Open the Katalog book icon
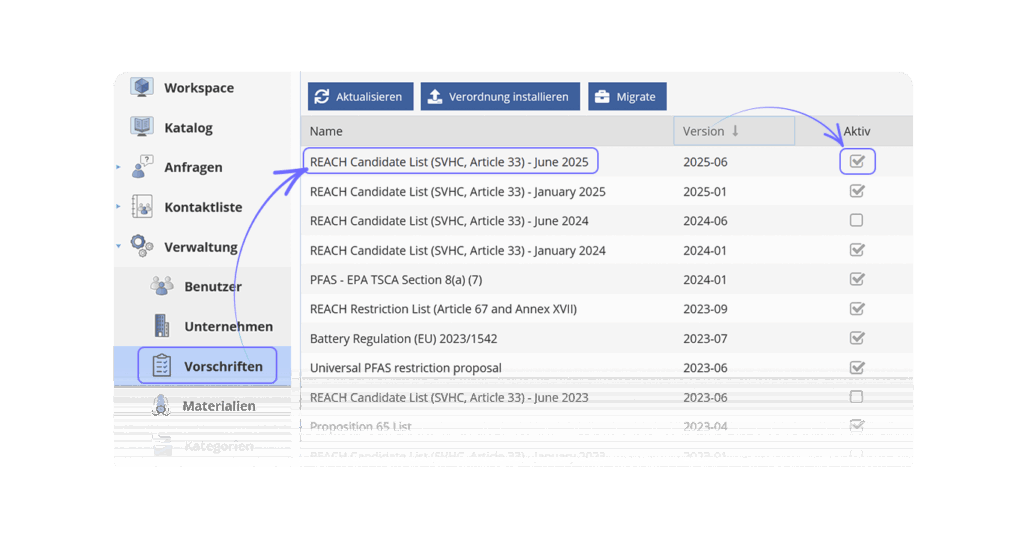The image size is (1024, 543). pyautogui.click(x=142, y=127)
